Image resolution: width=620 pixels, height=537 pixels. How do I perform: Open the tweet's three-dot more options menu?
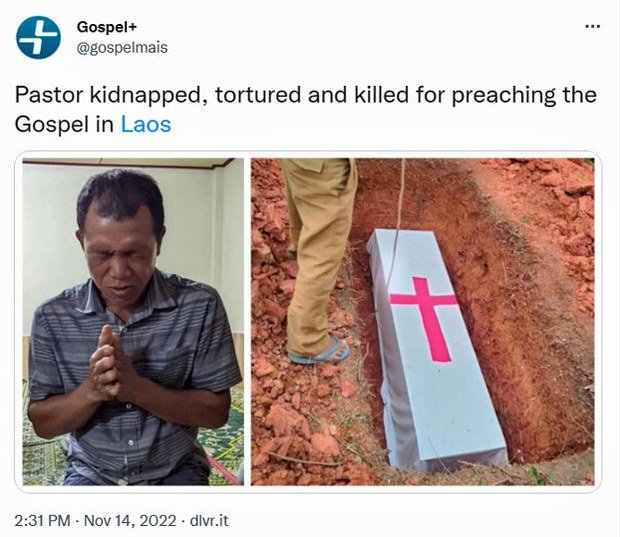coord(592,26)
